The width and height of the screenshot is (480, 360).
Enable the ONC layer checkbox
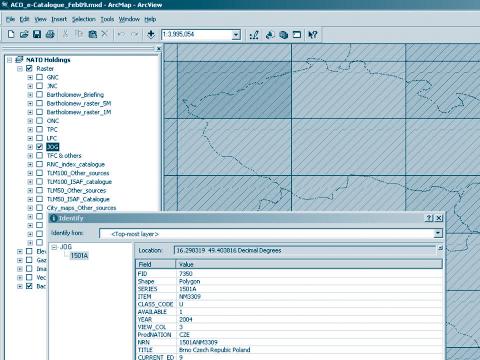pyautogui.click(x=40, y=120)
